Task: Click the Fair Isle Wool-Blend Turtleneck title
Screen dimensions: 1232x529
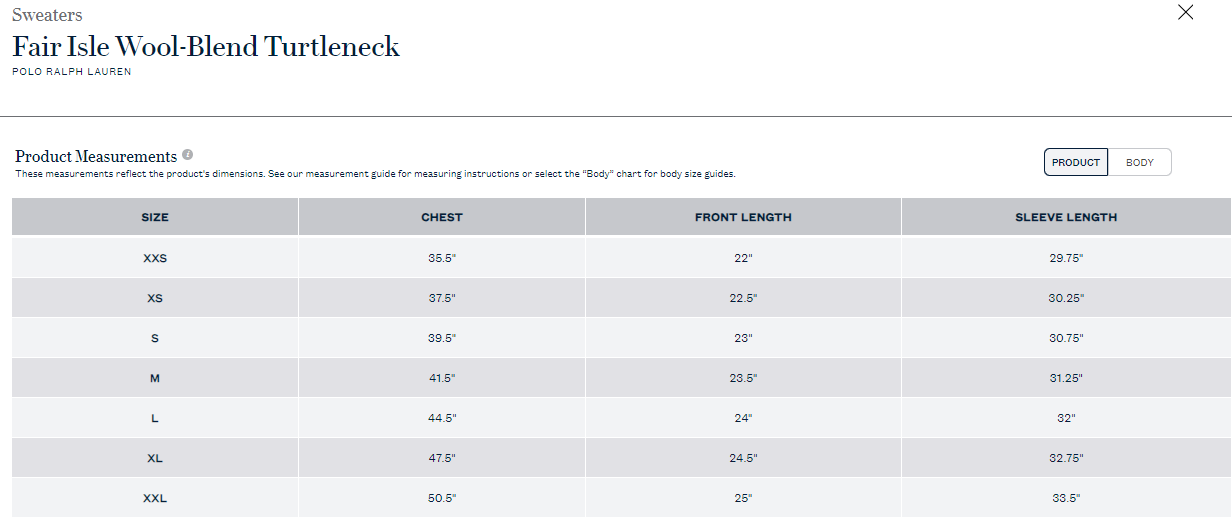Action: point(206,46)
